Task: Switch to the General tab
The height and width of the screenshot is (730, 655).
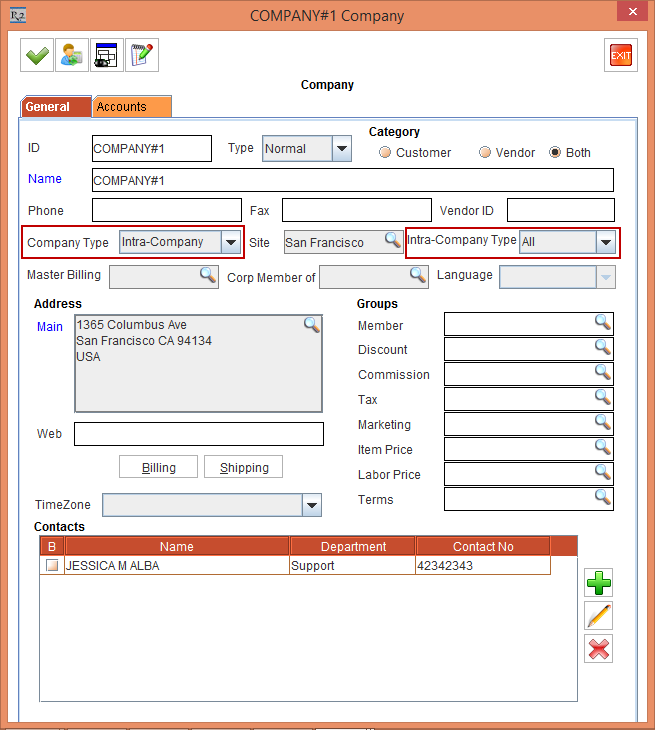Action: click(56, 107)
